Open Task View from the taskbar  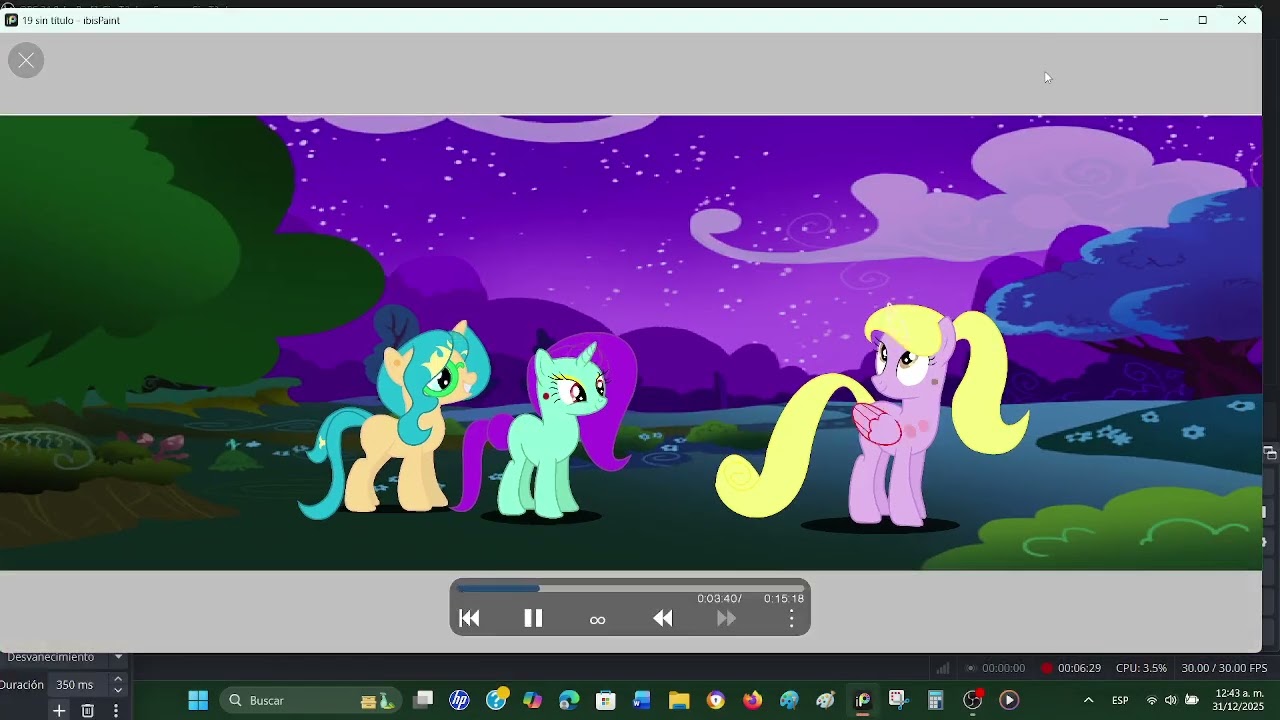423,700
